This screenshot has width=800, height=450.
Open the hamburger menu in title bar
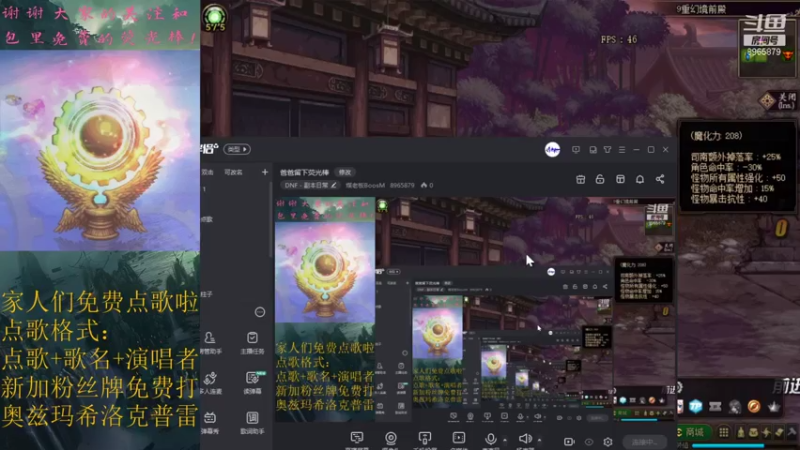(x=621, y=149)
